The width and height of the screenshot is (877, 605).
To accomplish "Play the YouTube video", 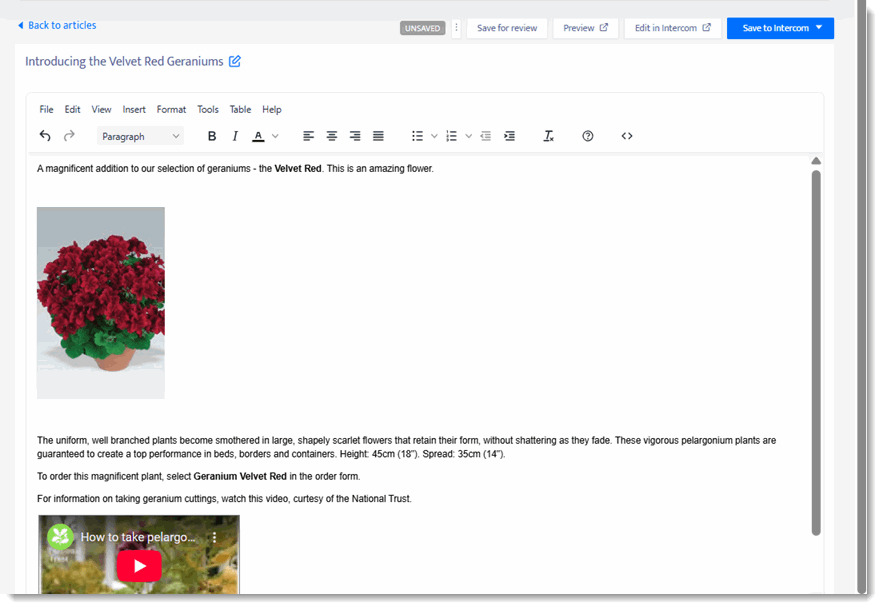I will 139,566.
